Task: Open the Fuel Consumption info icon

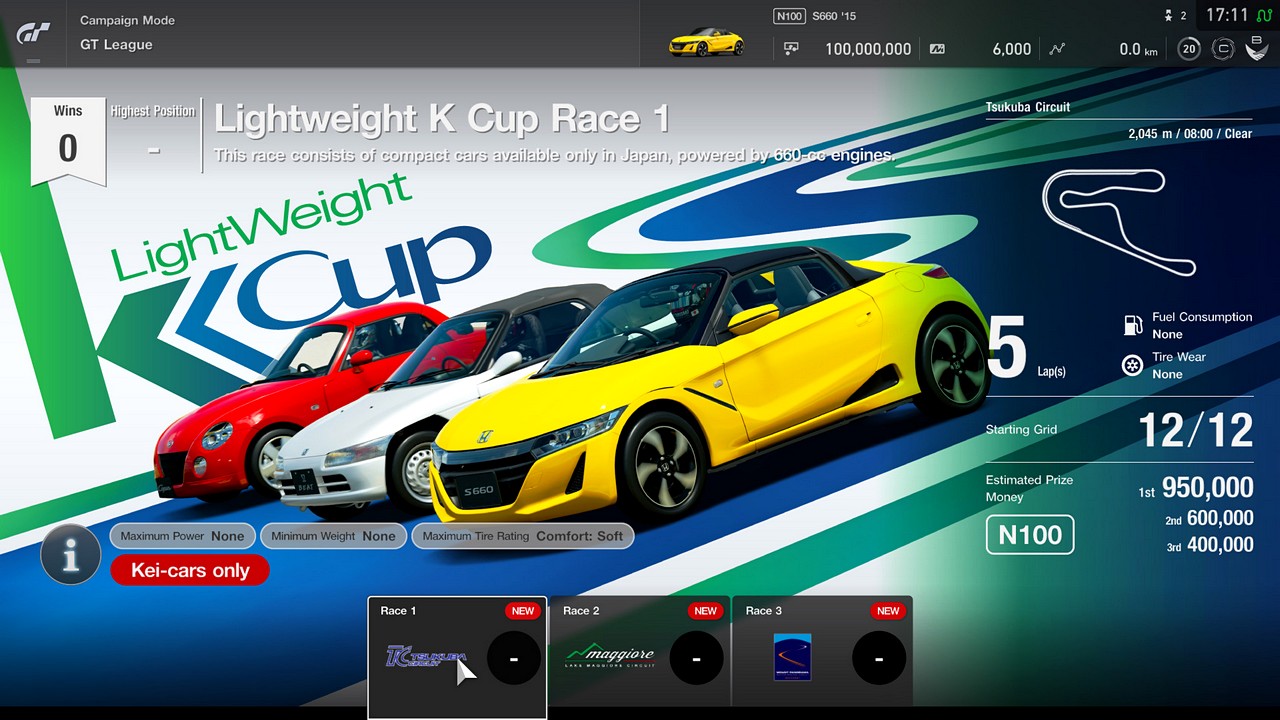Action: tap(1133, 325)
